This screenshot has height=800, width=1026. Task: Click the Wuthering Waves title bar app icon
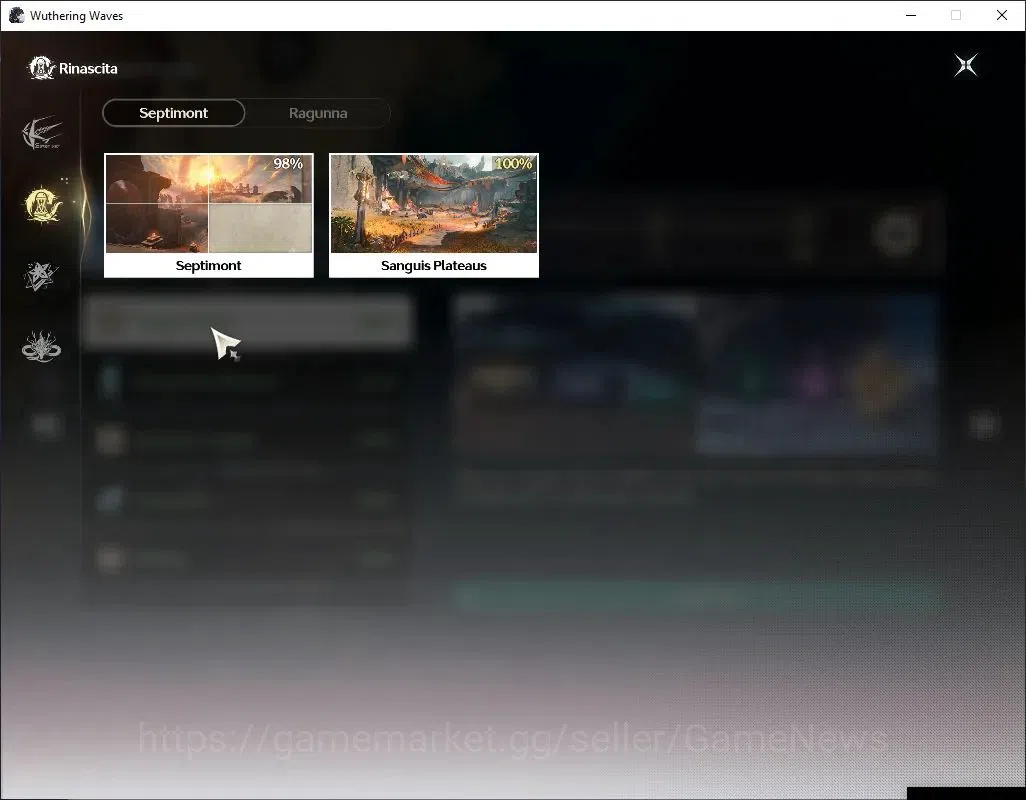(16, 15)
